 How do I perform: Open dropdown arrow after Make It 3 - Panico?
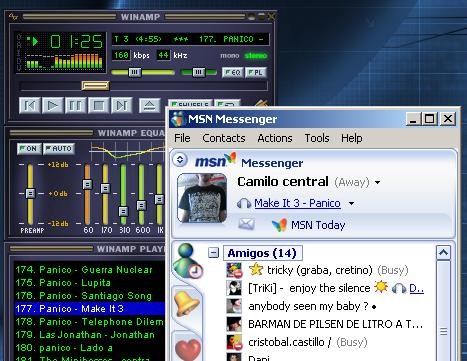coord(351,203)
